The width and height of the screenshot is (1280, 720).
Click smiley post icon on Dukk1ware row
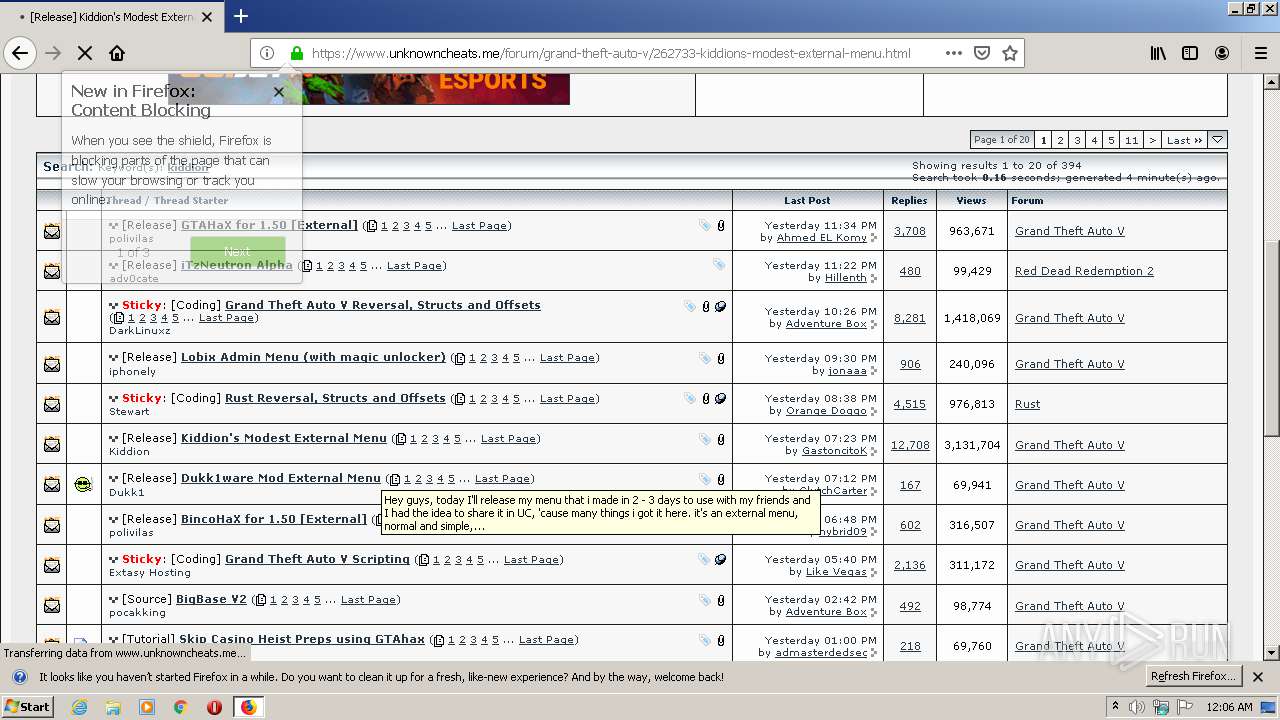83,485
